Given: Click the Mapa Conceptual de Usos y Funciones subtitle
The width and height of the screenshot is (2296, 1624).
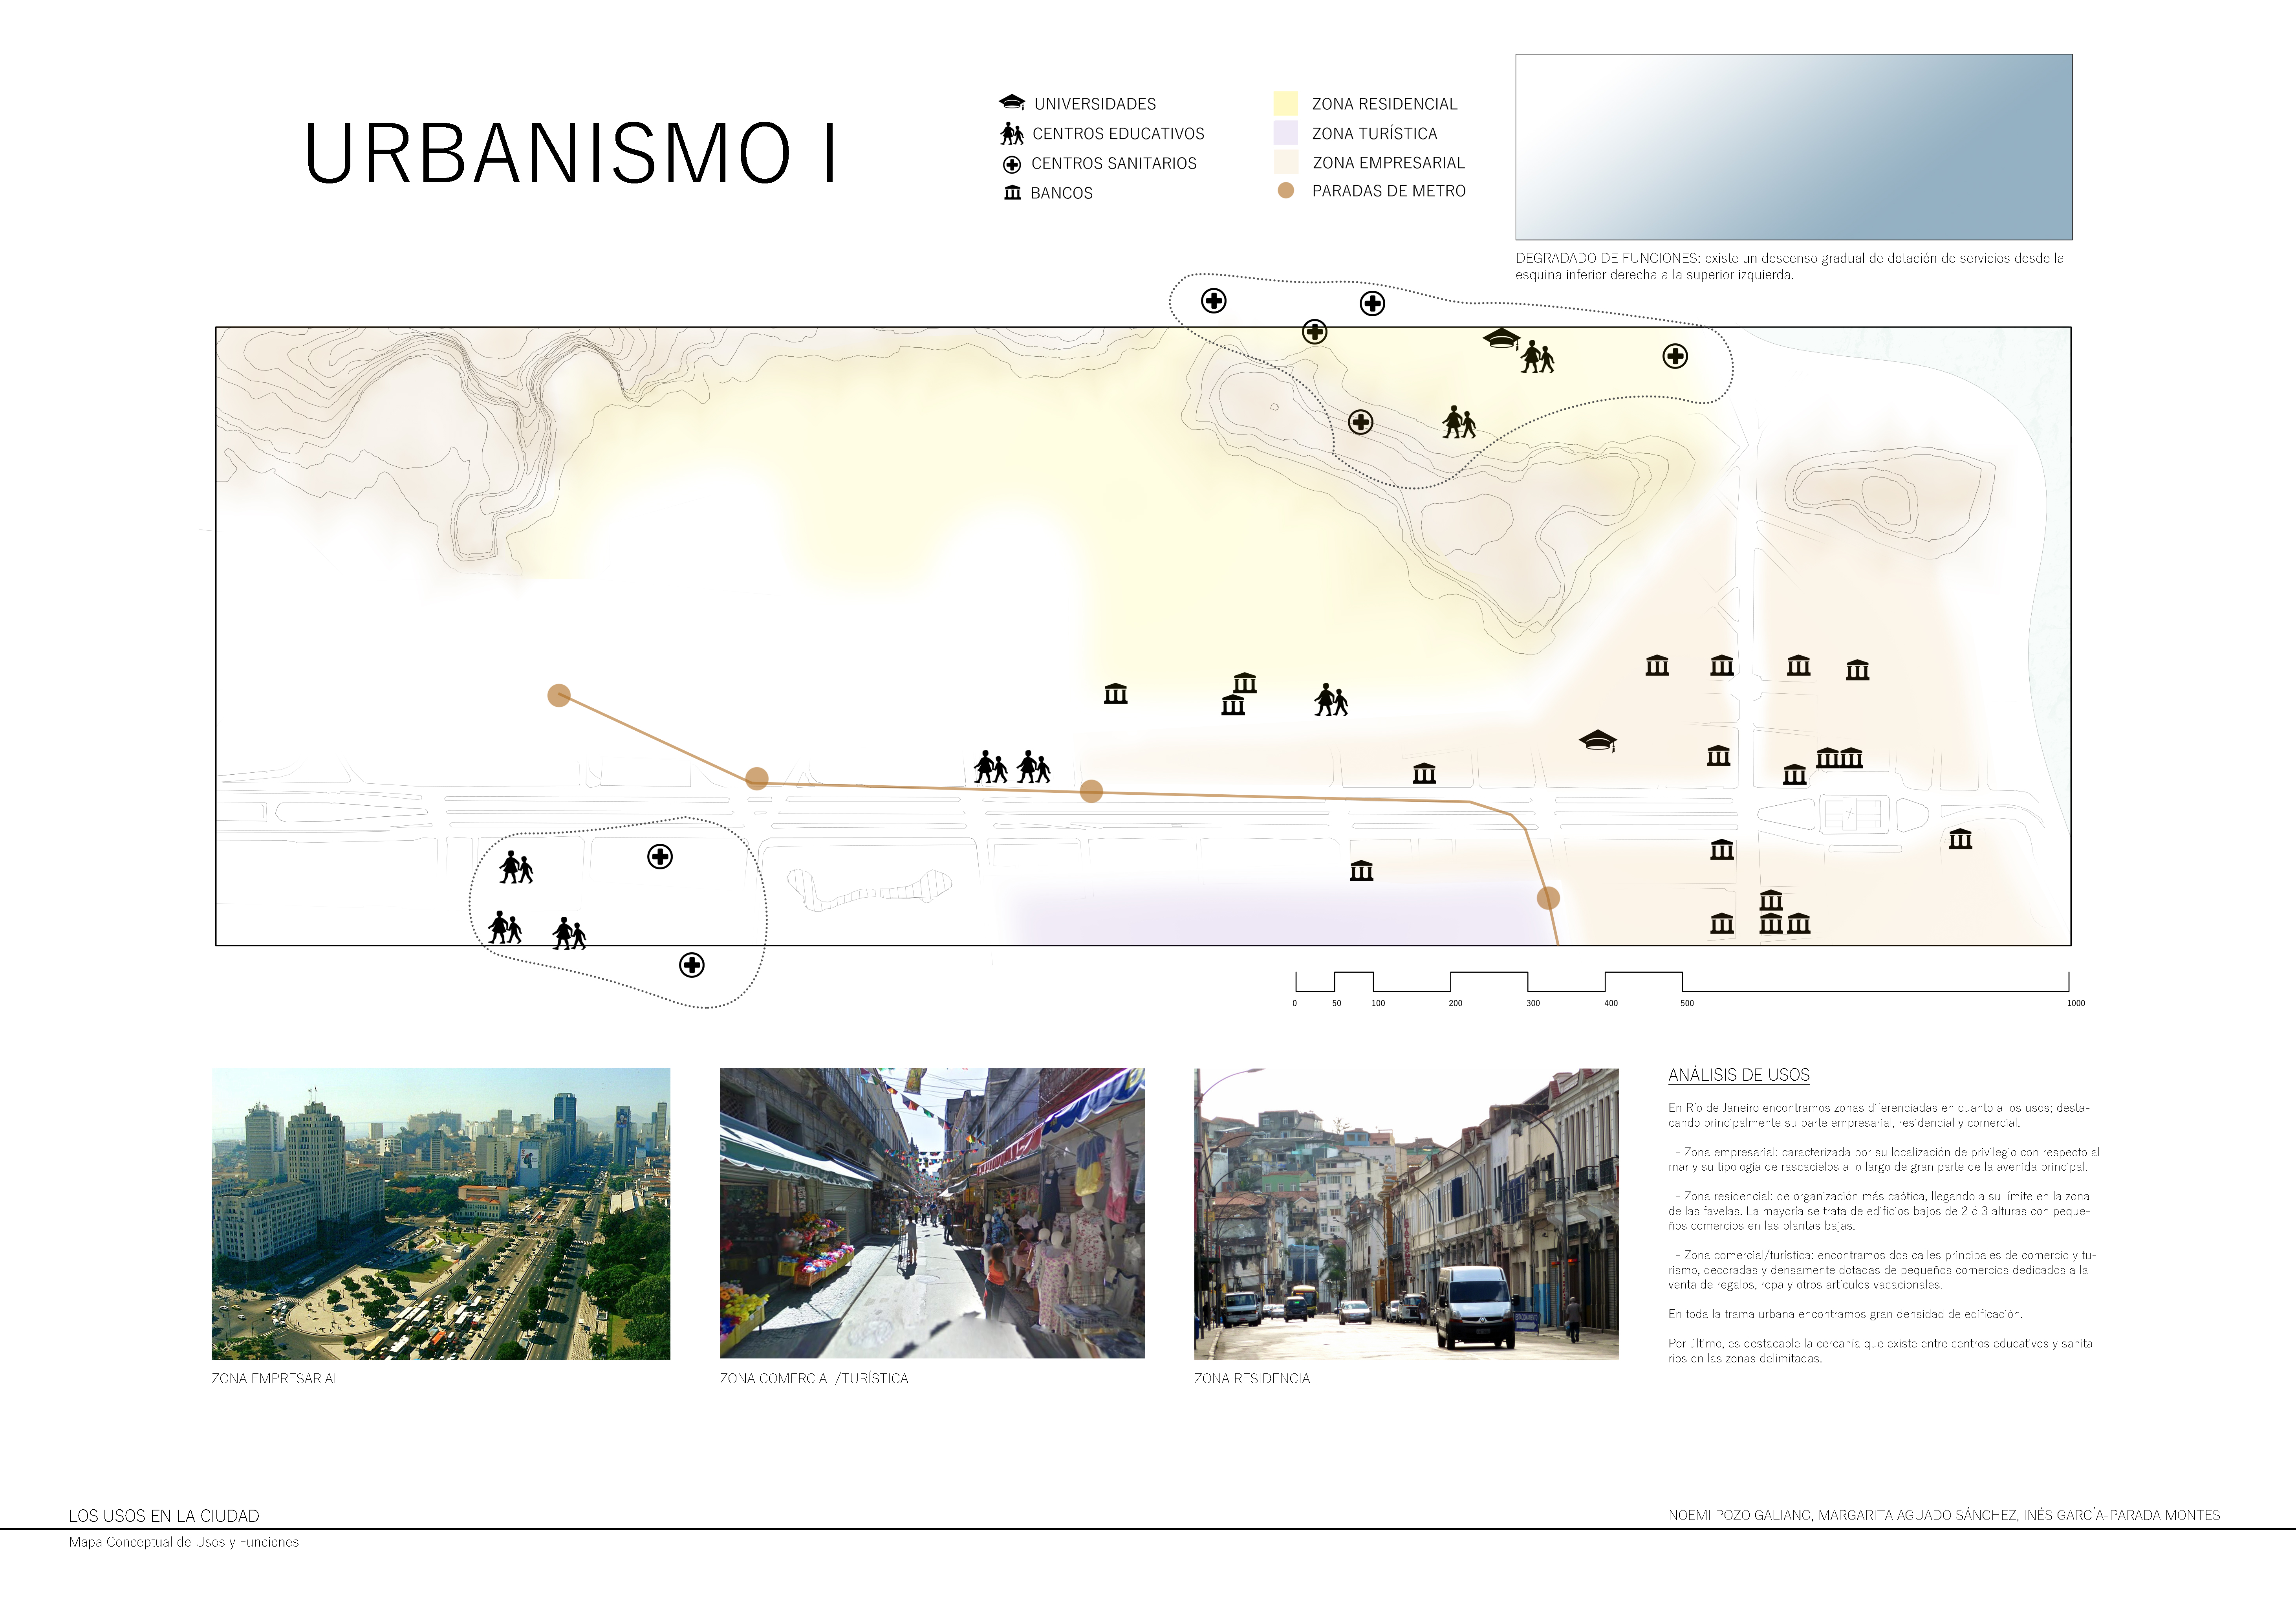Looking at the screenshot, I should click(184, 1542).
